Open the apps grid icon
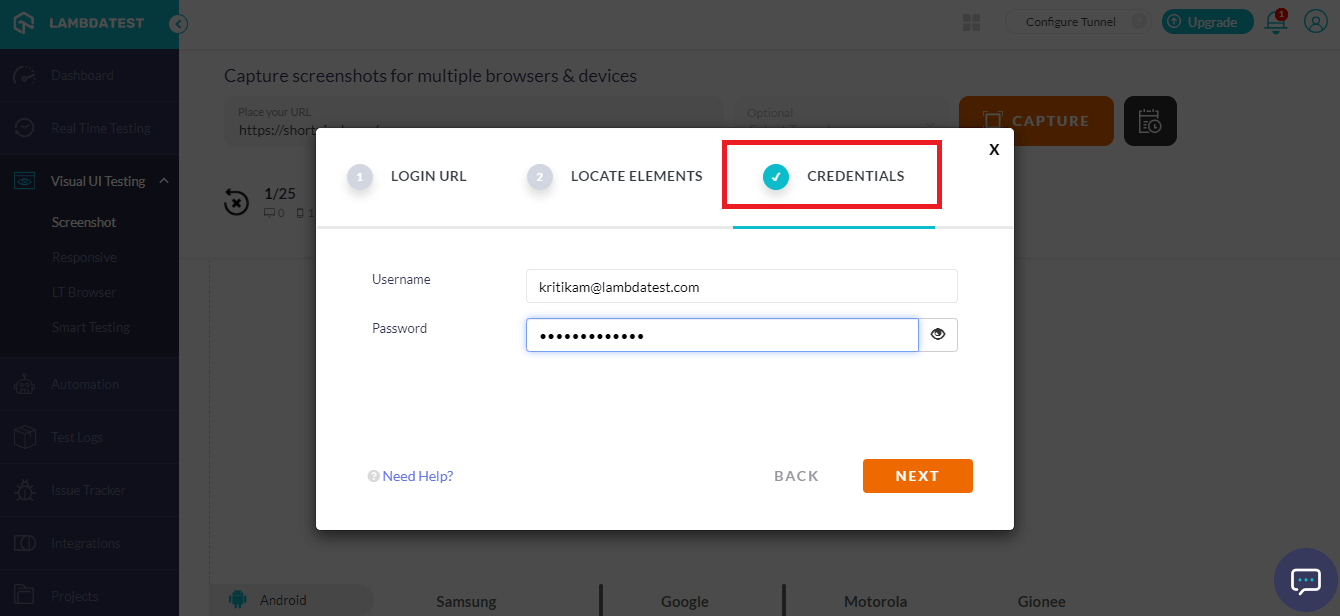Viewport: 1340px width, 616px height. [971, 22]
